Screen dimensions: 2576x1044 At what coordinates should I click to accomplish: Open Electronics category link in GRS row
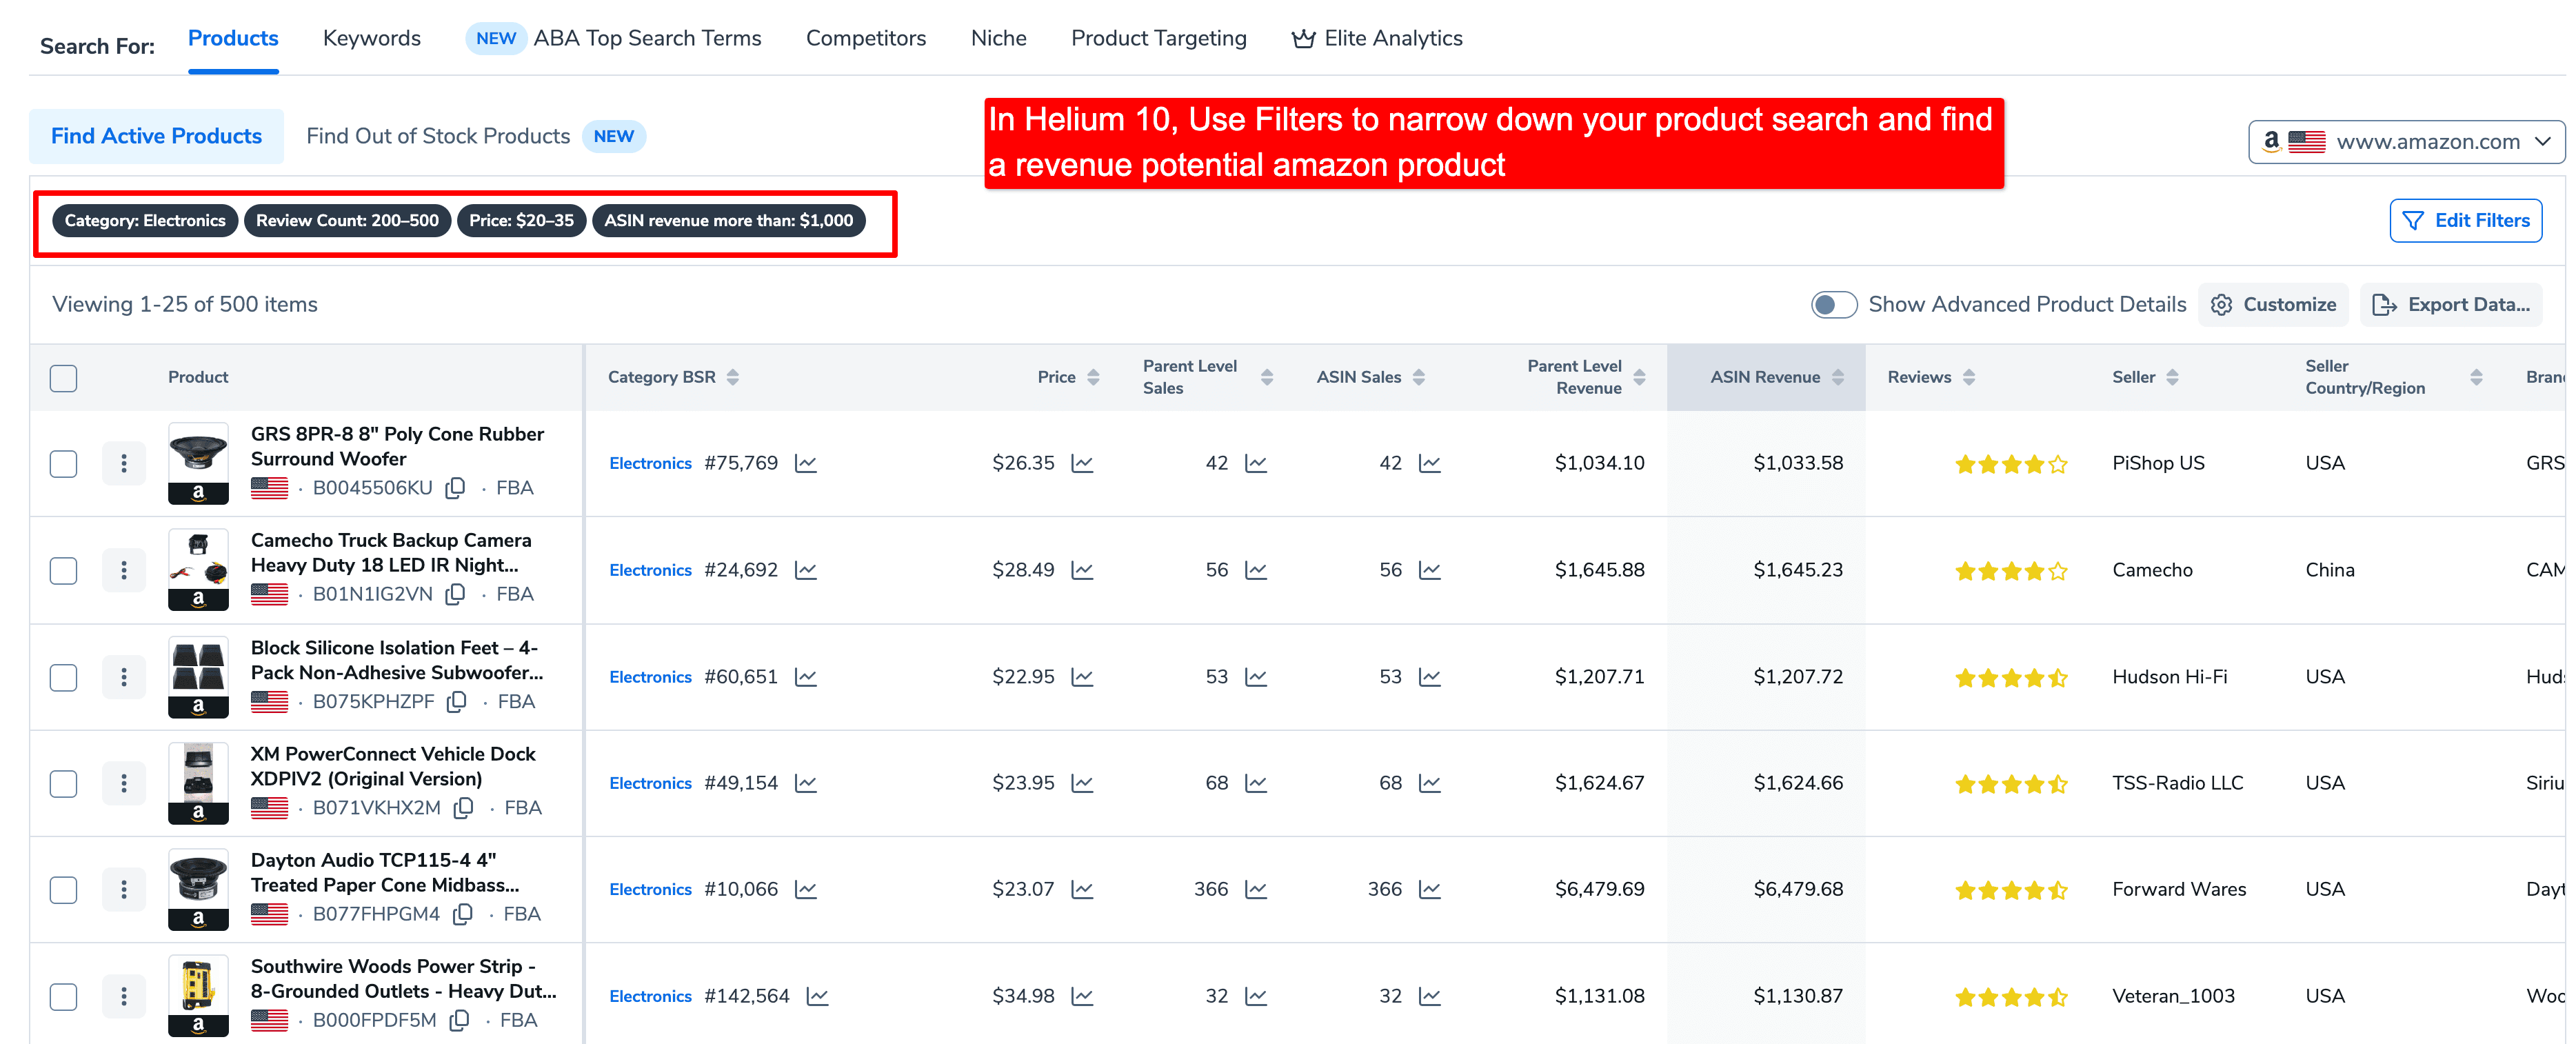pyautogui.click(x=650, y=463)
